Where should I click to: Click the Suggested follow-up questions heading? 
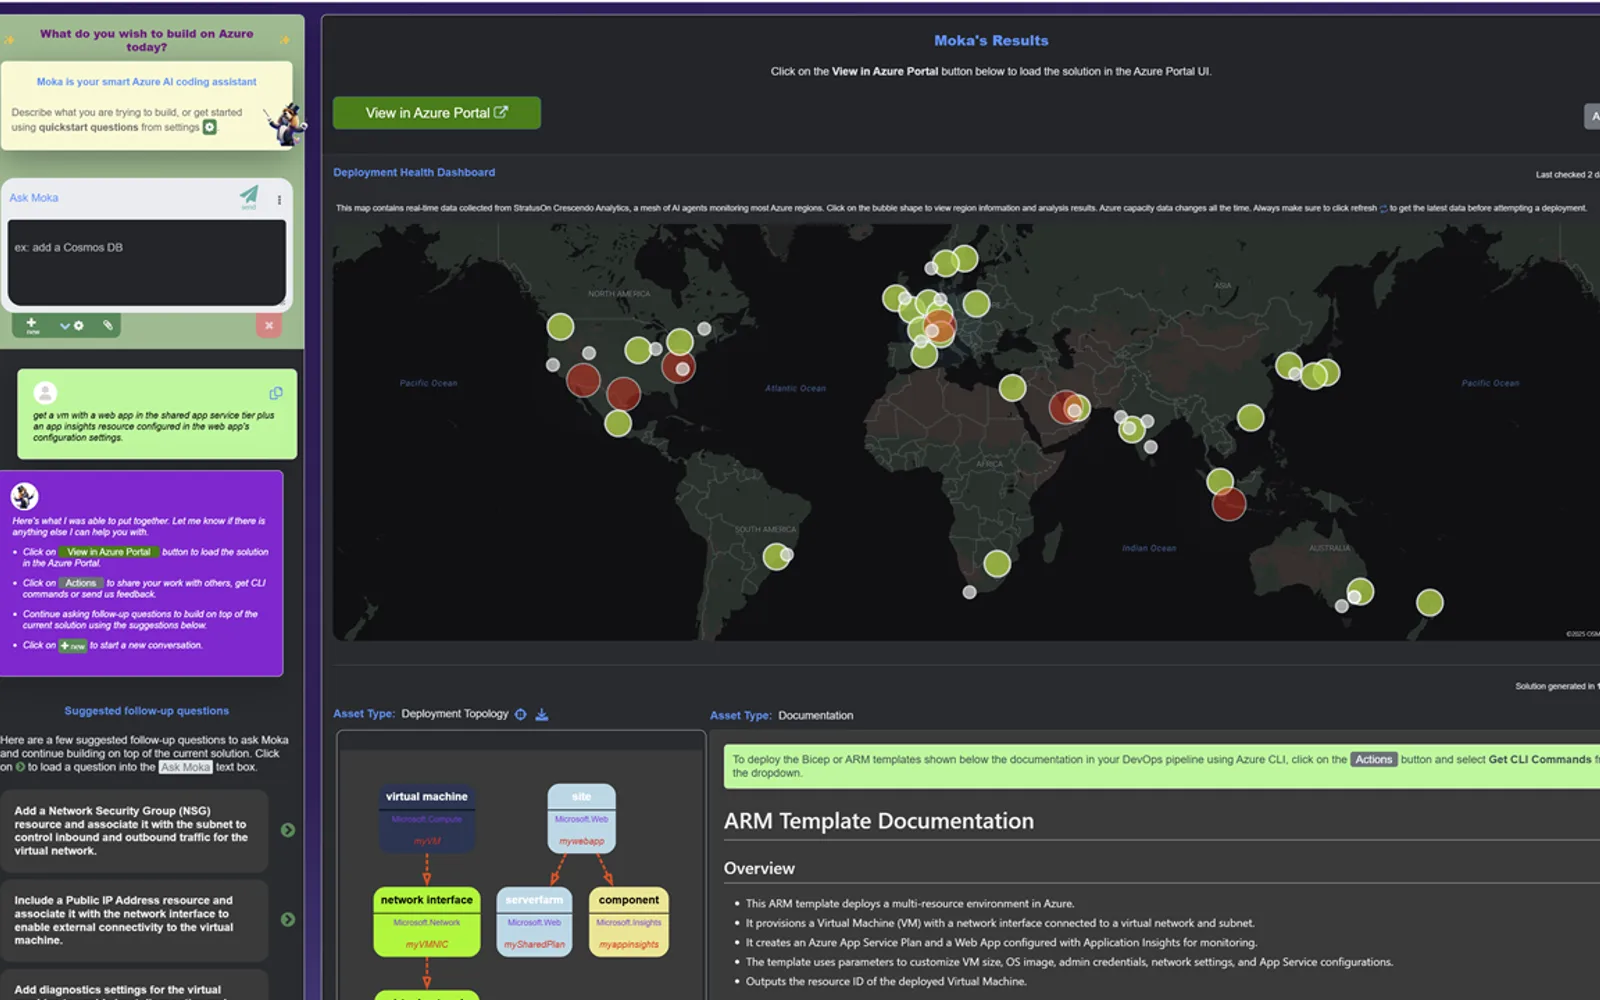[147, 711]
